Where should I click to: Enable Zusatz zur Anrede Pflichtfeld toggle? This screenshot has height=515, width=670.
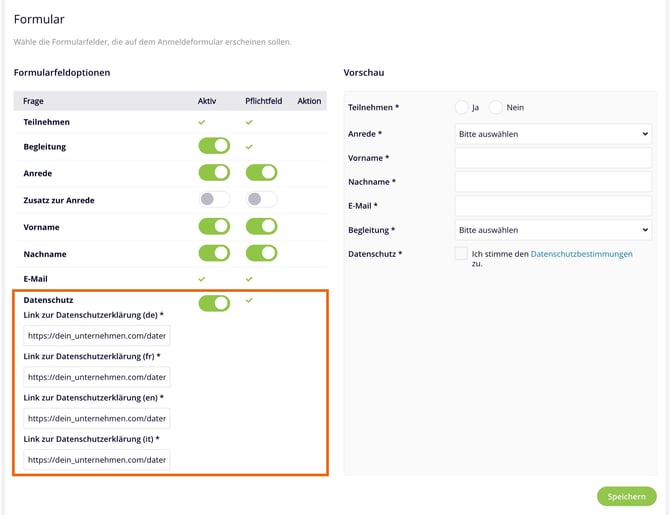(261, 200)
